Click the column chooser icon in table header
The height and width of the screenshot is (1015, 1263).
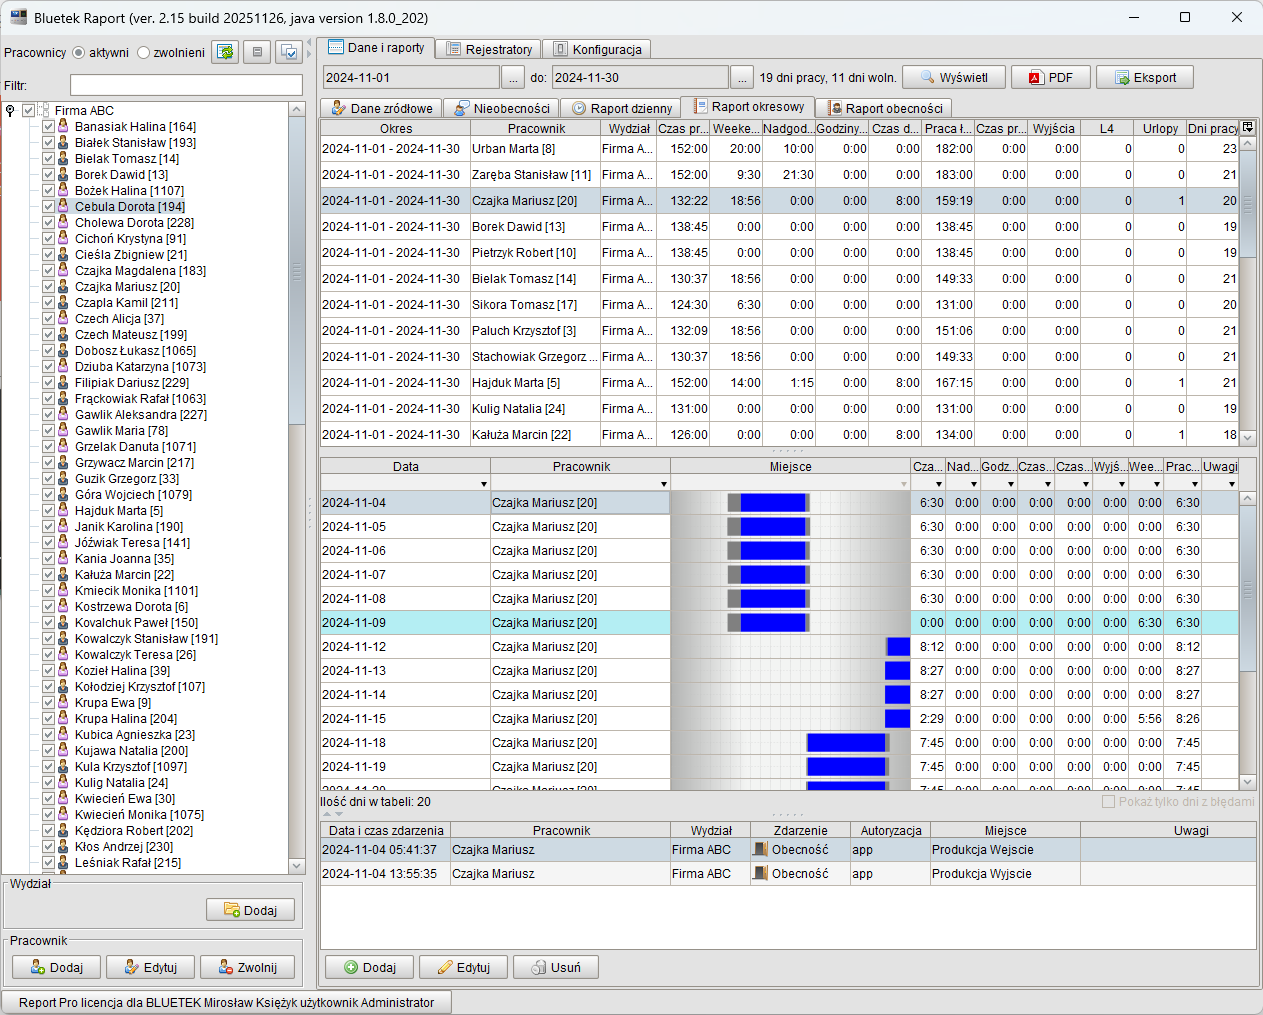click(1247, 128)
